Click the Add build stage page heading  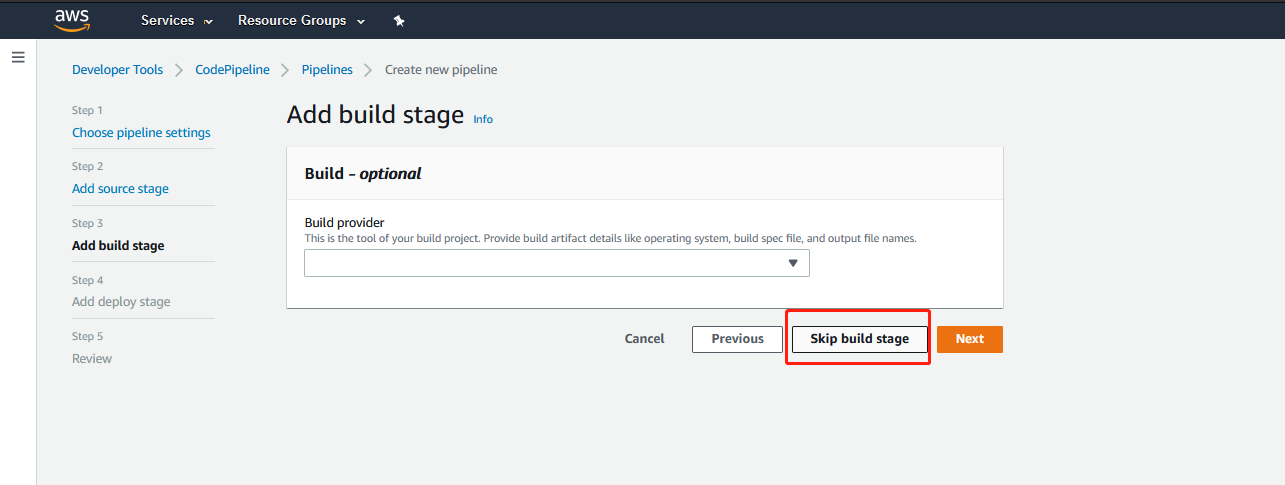pyautogui.click(x=375, y=114)
